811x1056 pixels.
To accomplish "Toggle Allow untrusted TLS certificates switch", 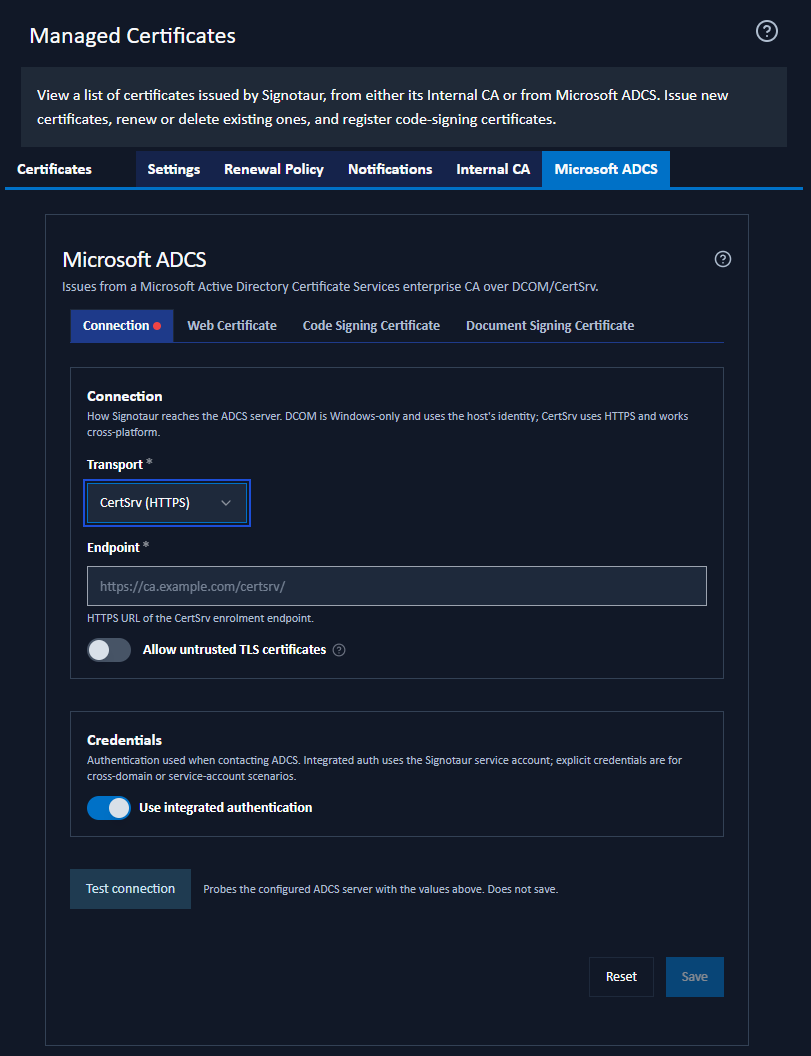I will 109,650.
